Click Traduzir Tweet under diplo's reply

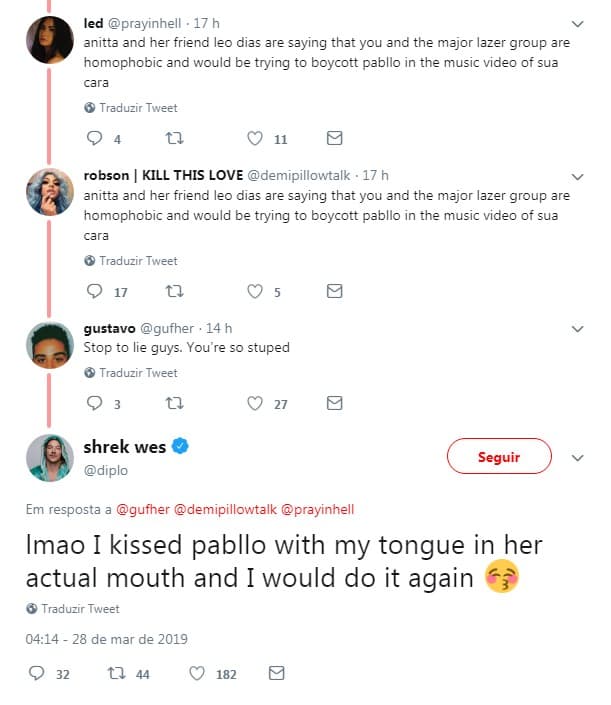(x=80, y=609)
